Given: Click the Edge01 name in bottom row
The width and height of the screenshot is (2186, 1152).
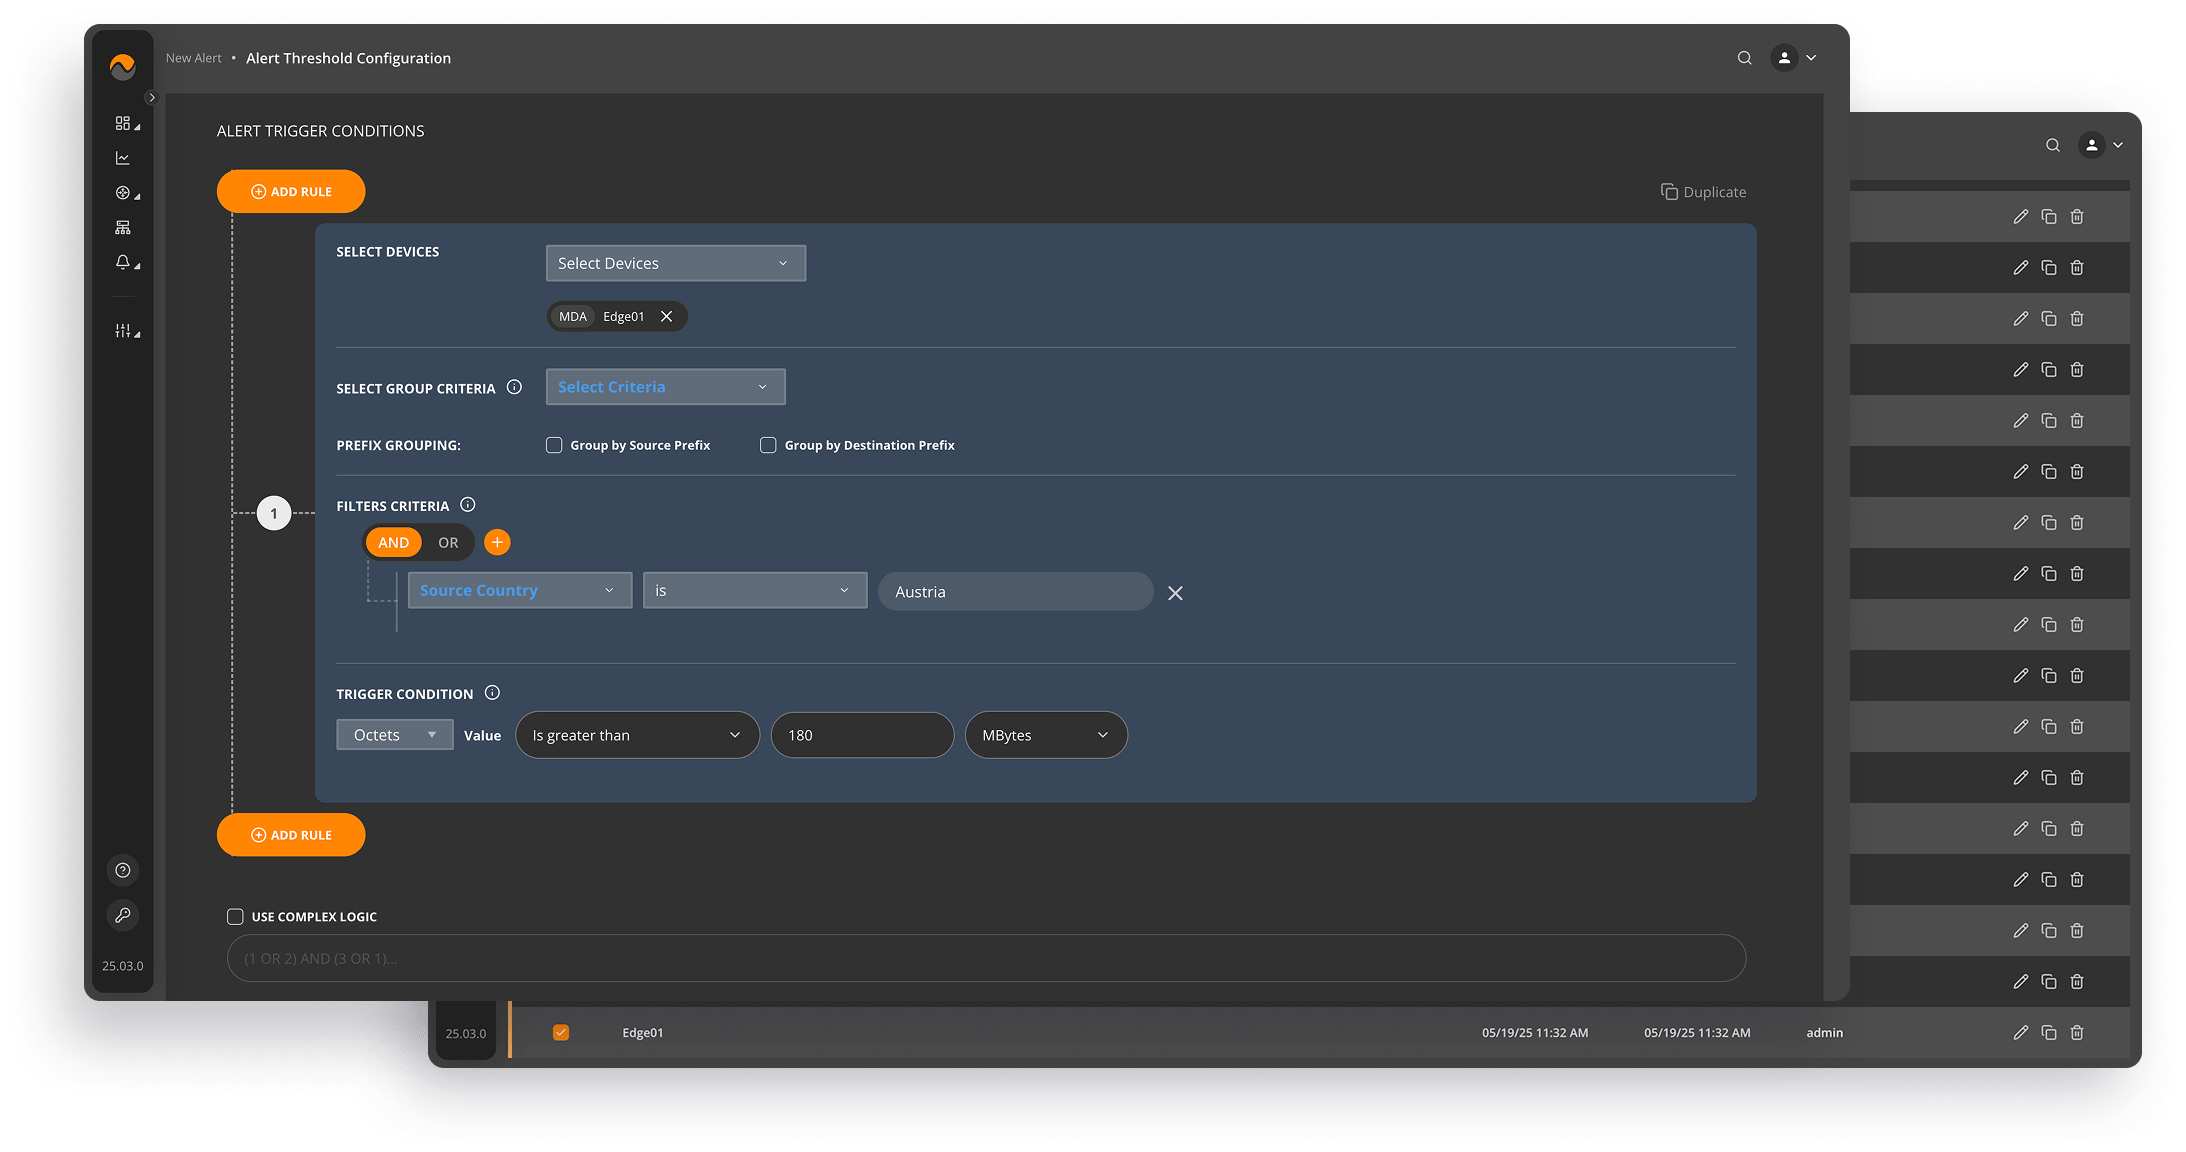Looking at the screenshot, I should tap(643, 1032).
